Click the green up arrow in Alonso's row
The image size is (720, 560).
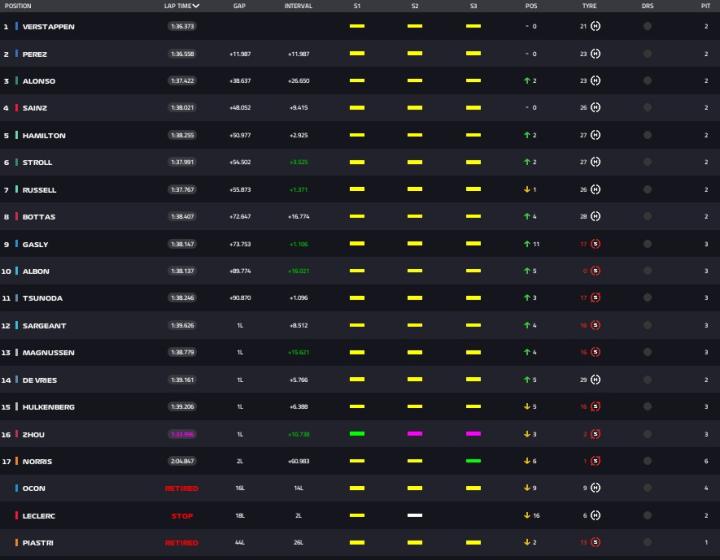[526, 81]
